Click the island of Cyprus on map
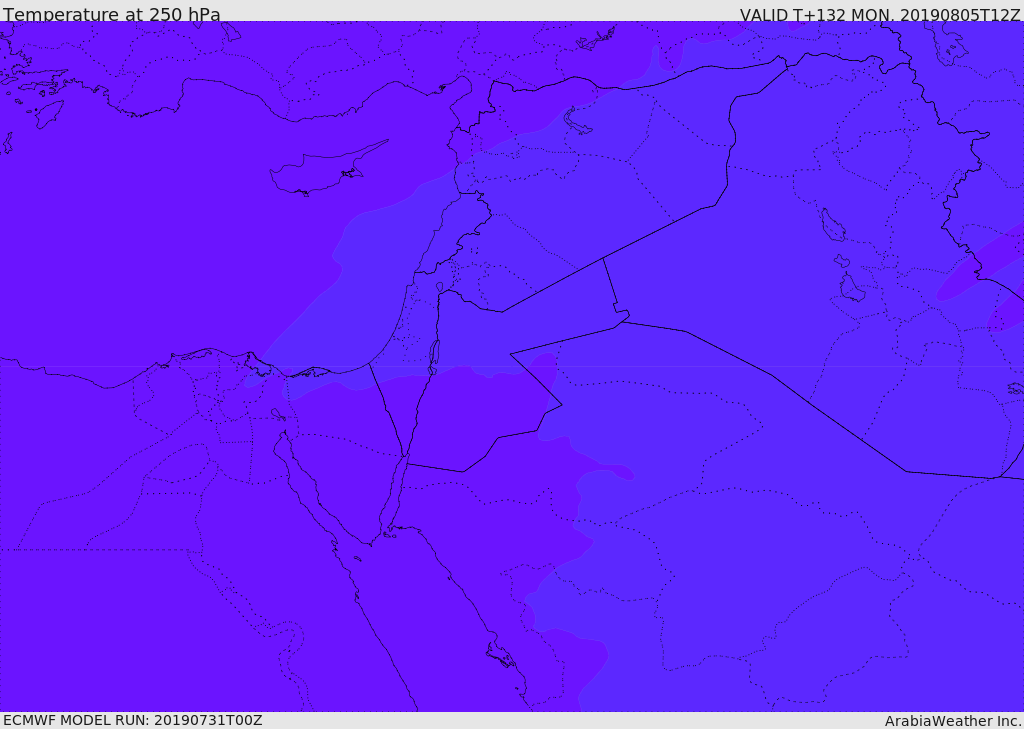This screenshot has height=729, width=1024. [x=327, y=170]
